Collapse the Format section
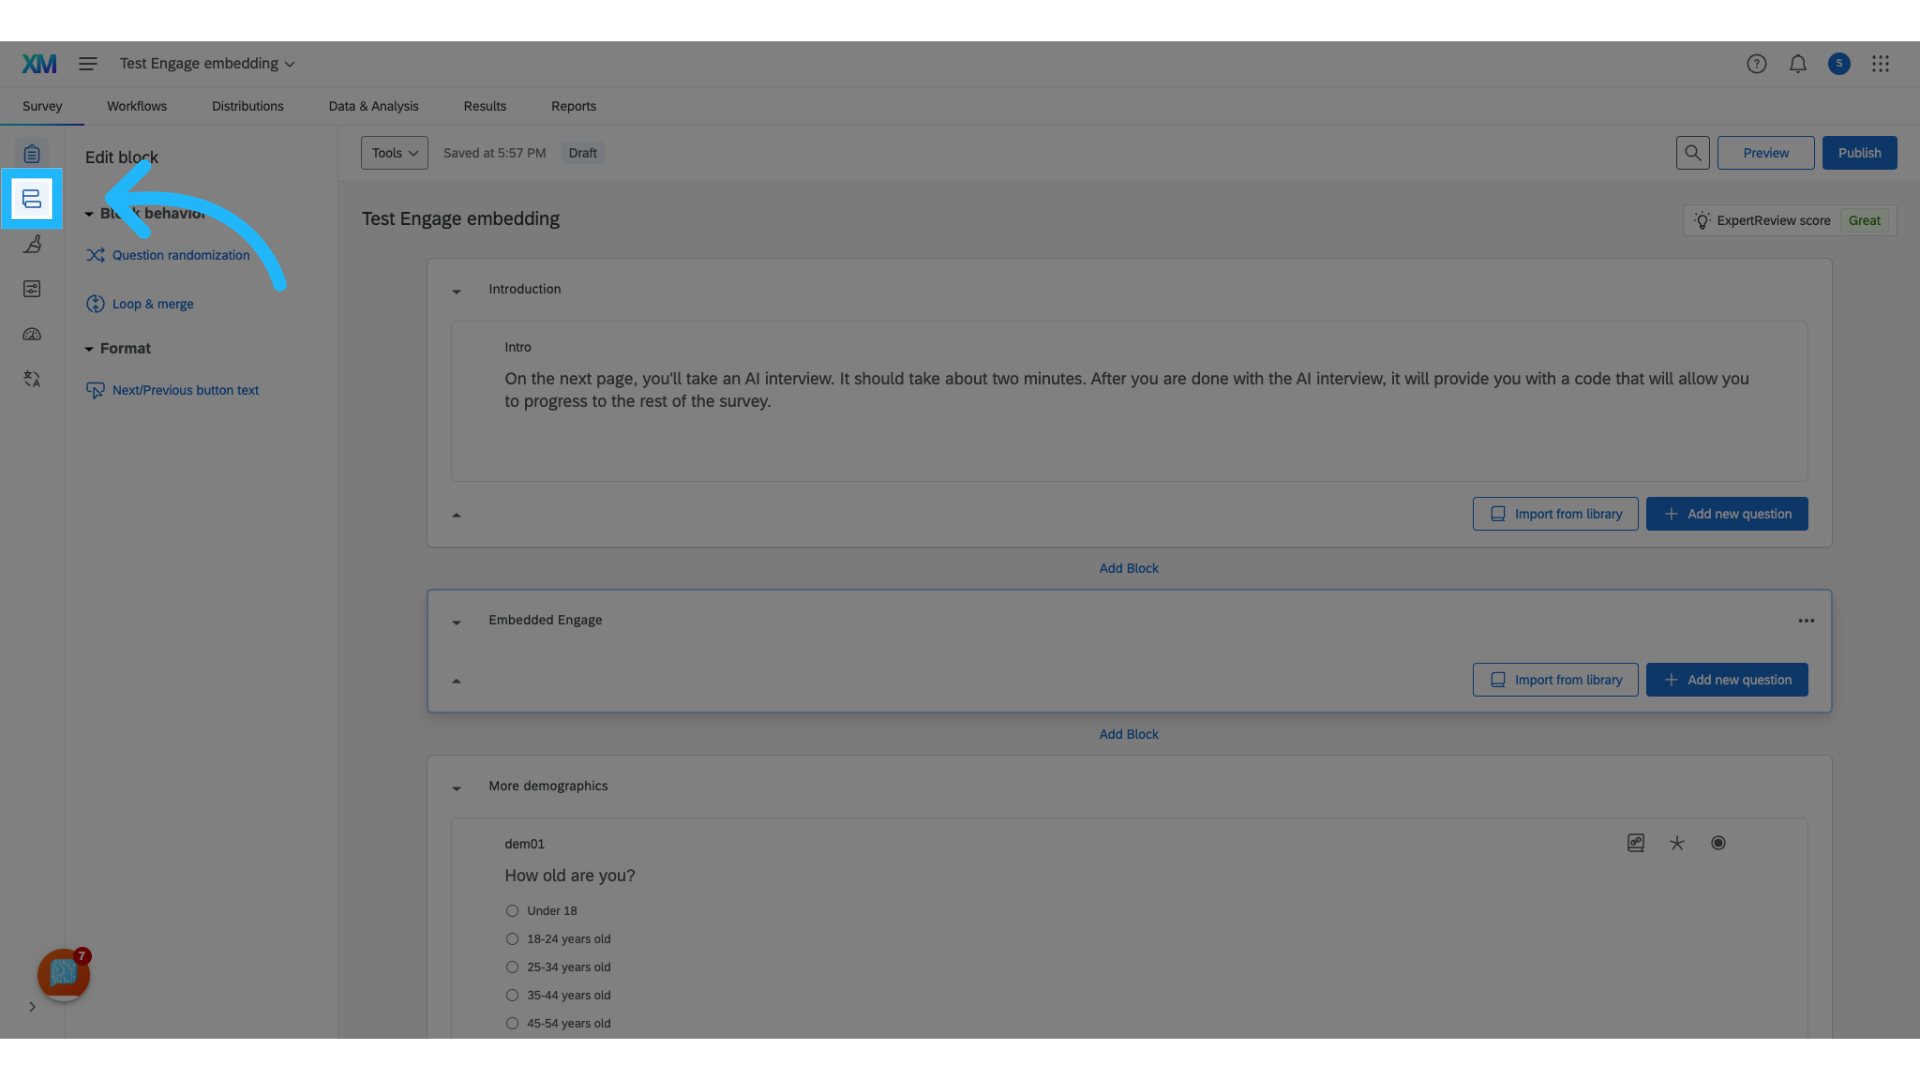The height and width of the screenshot is (1080, 1920). tap(89, 349)
